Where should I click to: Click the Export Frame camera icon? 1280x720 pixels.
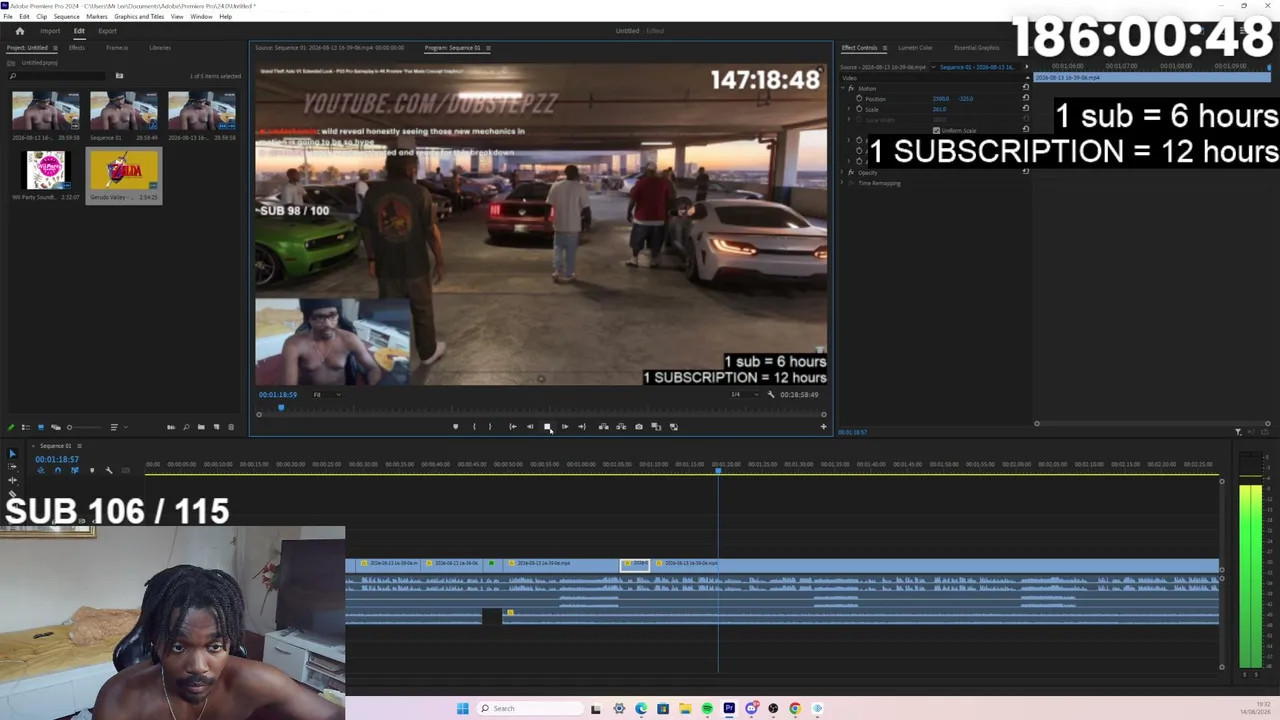[639, 427]
